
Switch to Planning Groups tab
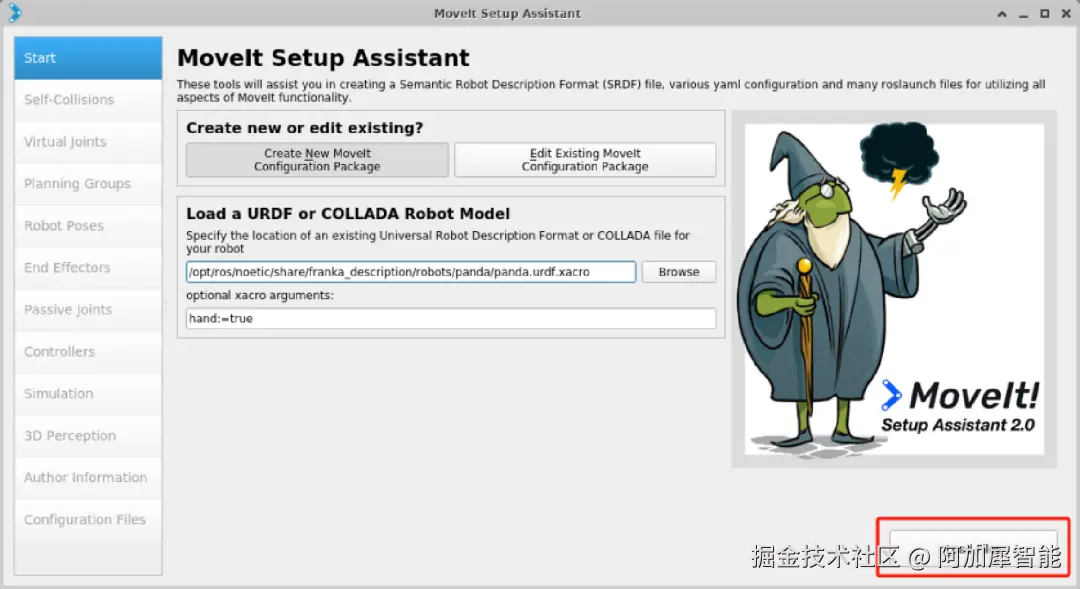coord(88,184)
